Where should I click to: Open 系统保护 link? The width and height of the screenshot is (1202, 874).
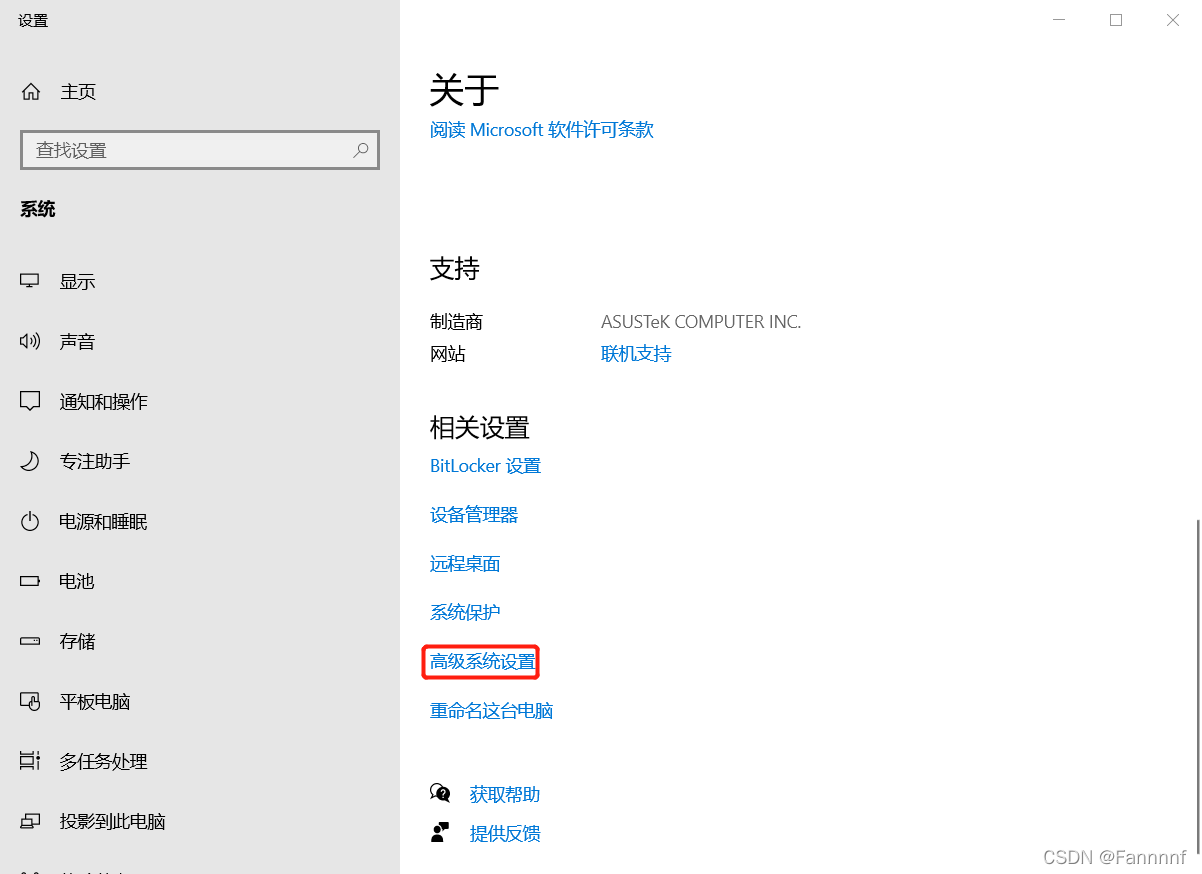(x=465, y=611)
